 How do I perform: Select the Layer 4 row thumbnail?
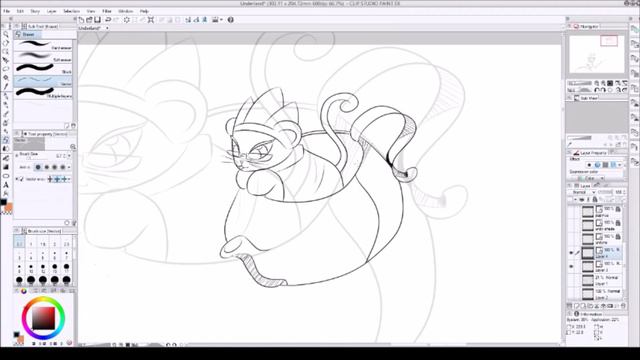coord(587,253)
